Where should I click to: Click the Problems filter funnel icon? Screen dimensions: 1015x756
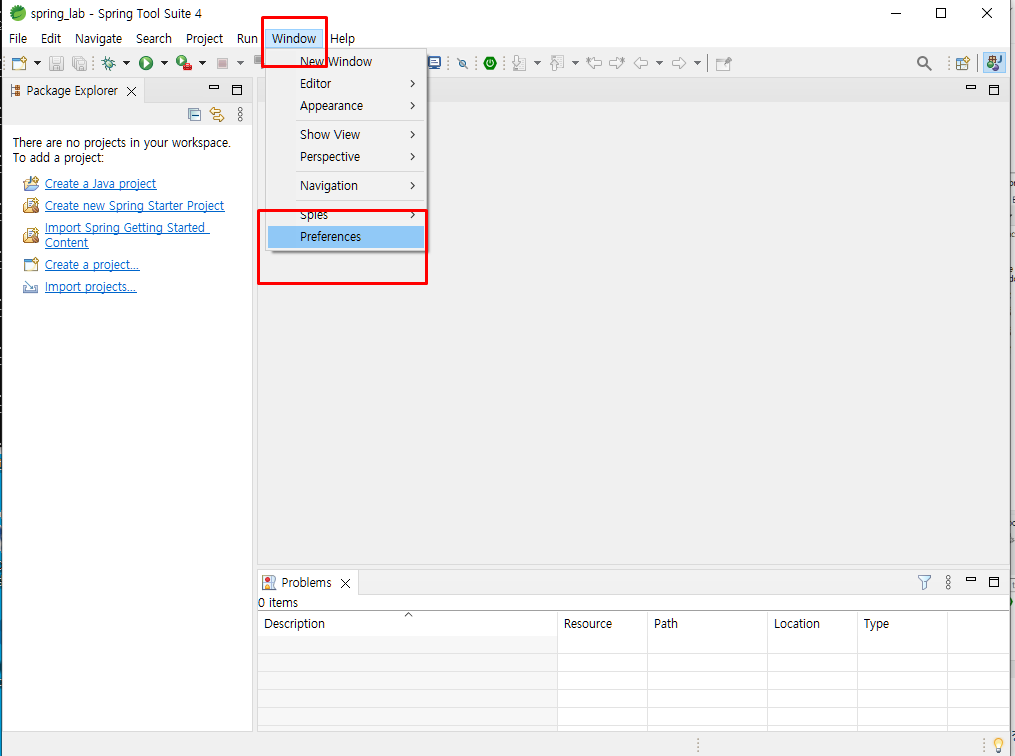point(924,583)
